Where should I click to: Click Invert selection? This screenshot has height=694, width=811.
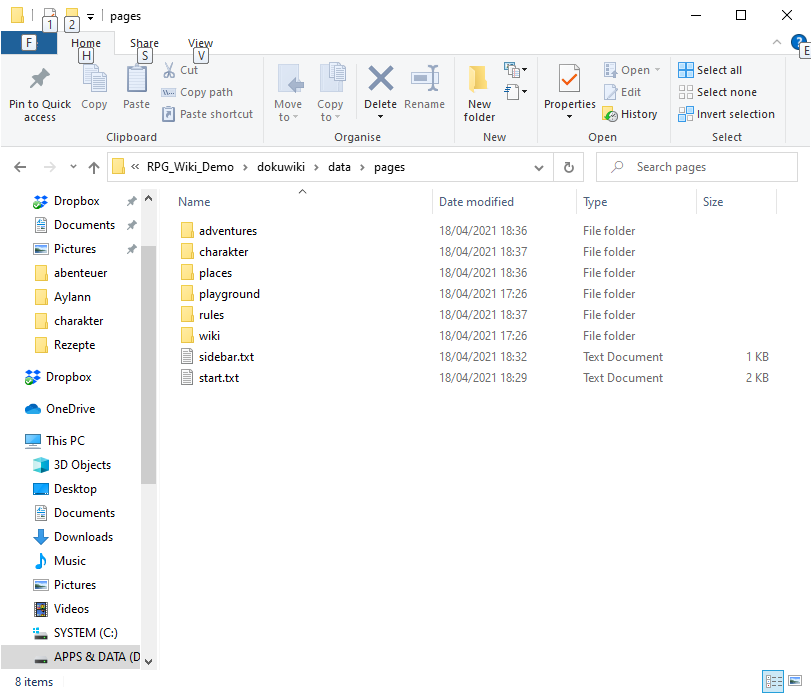pos(726,114)
